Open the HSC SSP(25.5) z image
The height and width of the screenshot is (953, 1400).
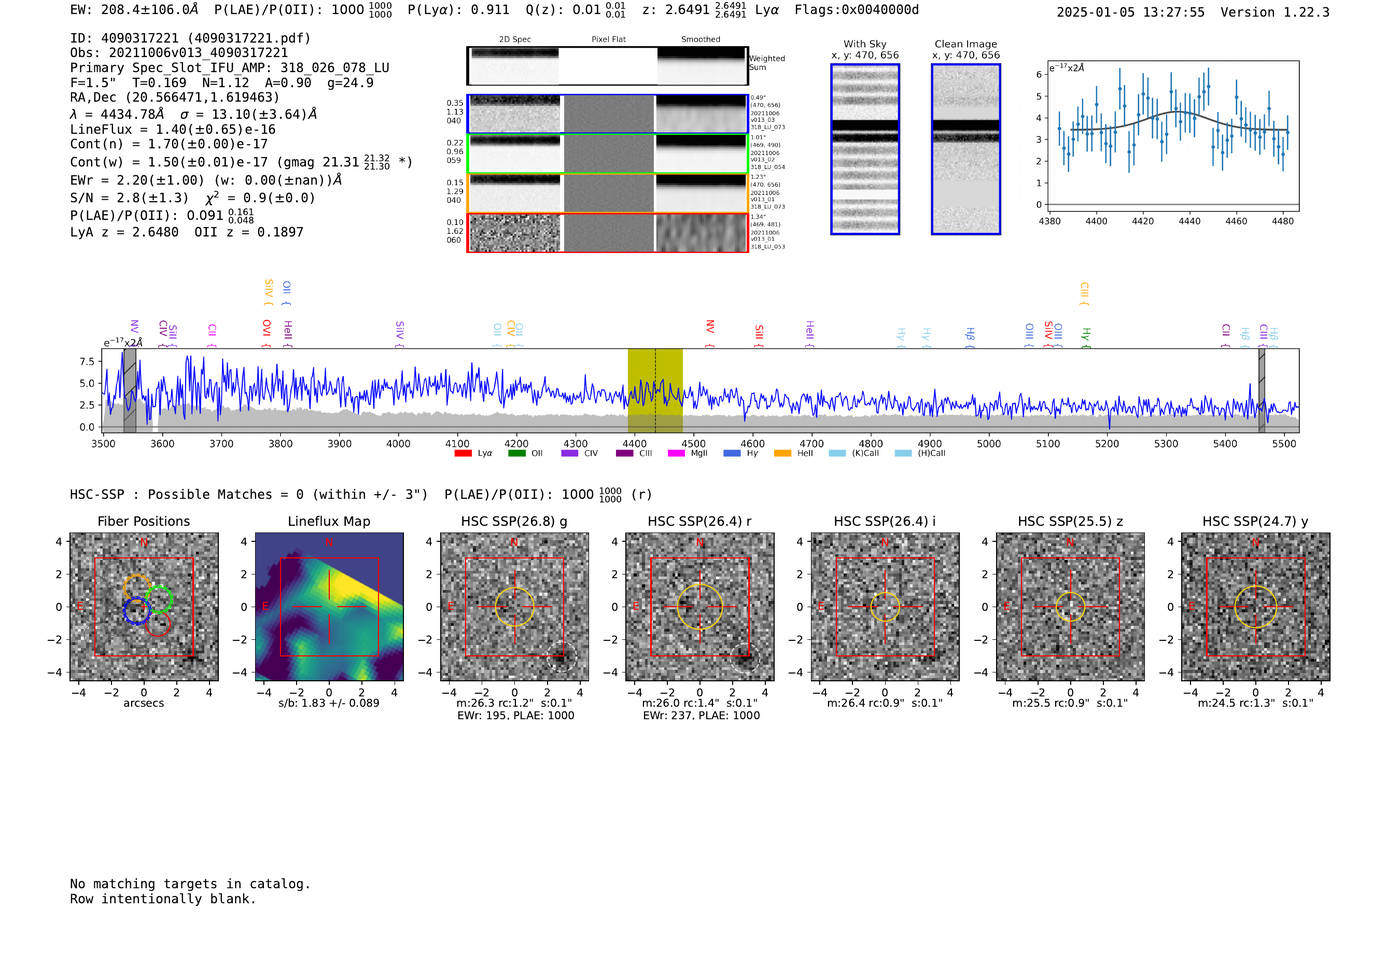[1070, 607]
